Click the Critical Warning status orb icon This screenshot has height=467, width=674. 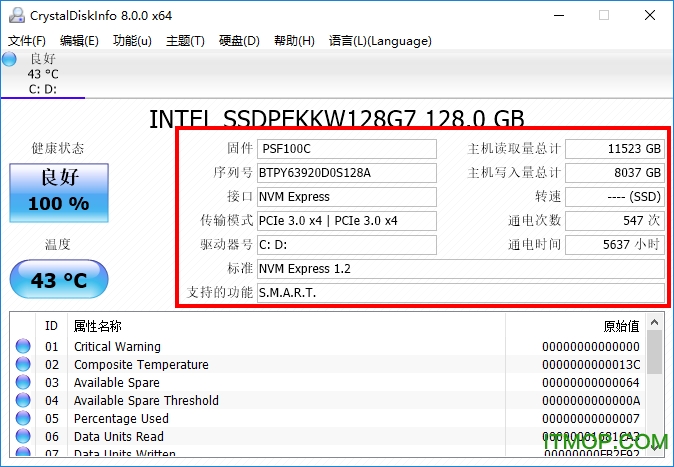pos(23,347)
